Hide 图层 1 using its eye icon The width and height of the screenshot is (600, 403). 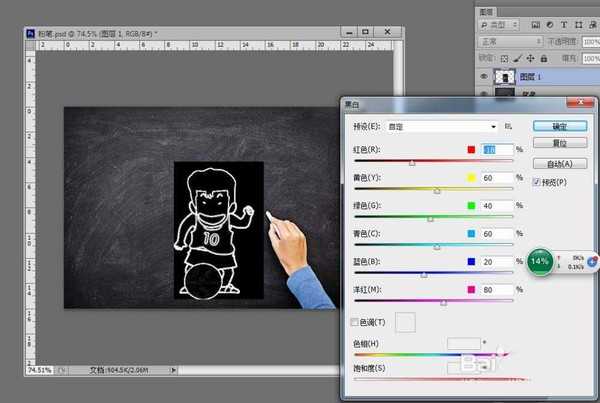(485, 77)
